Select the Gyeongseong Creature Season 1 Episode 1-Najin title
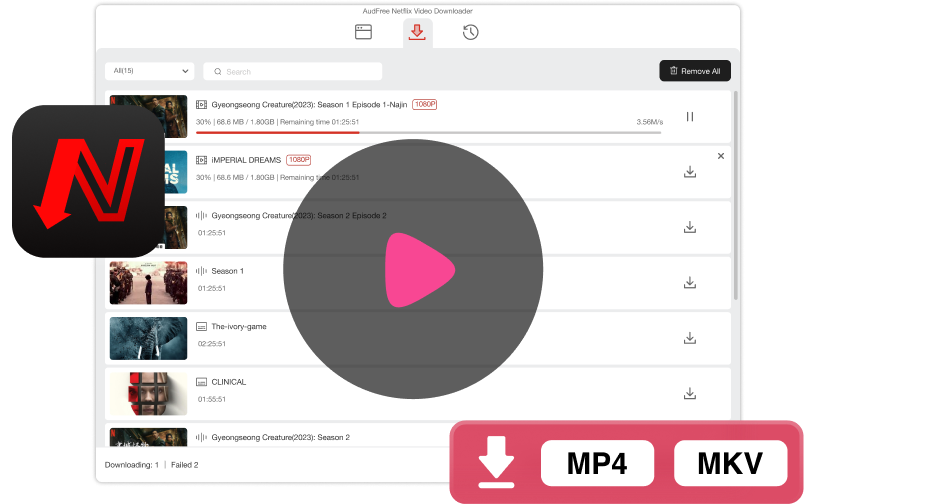This screenshot has width=940, height=504. 309,104
